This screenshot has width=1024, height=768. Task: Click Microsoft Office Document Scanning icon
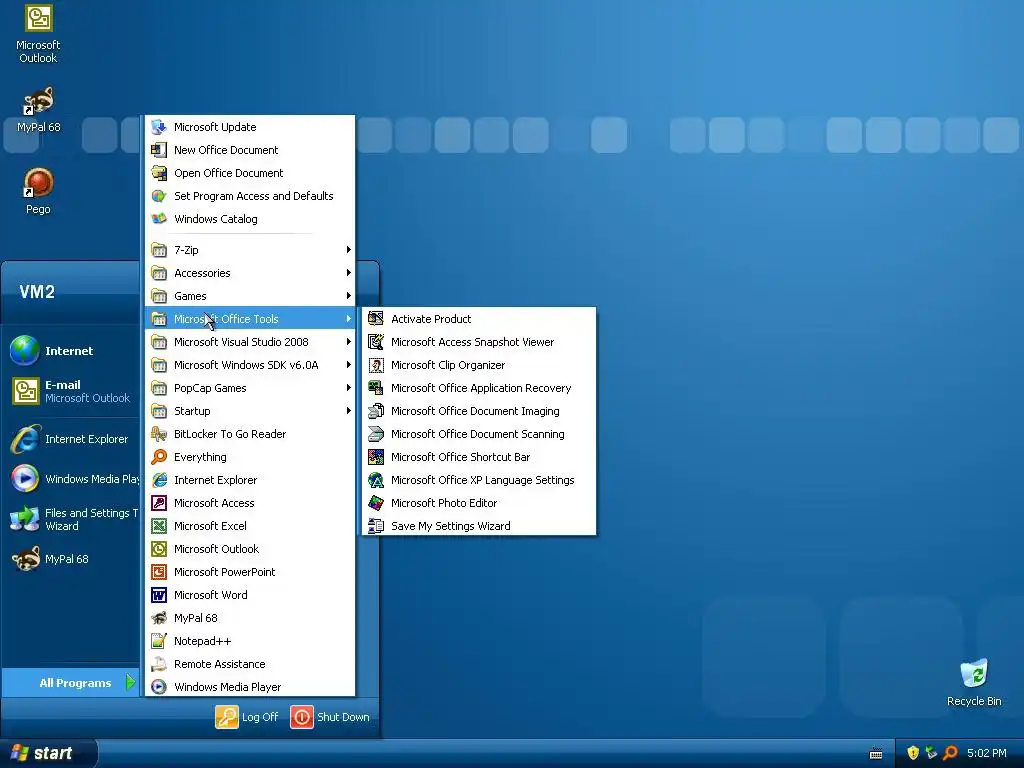pos(376,434)
